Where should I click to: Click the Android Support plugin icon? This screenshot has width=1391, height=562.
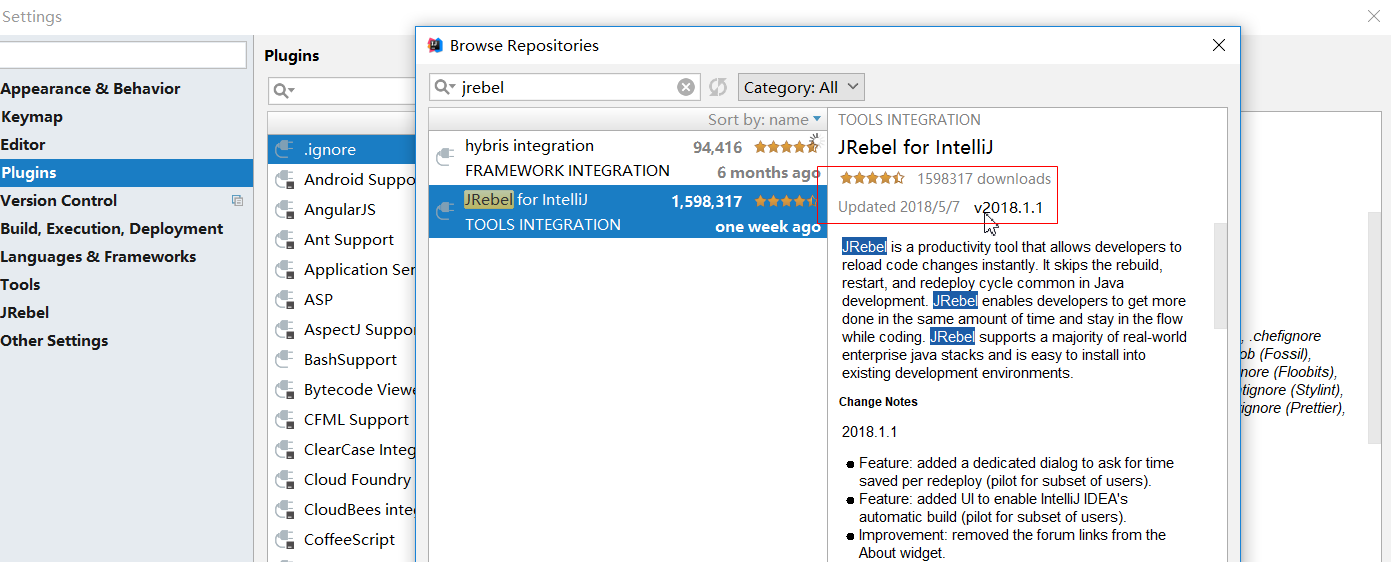[285, 180]
